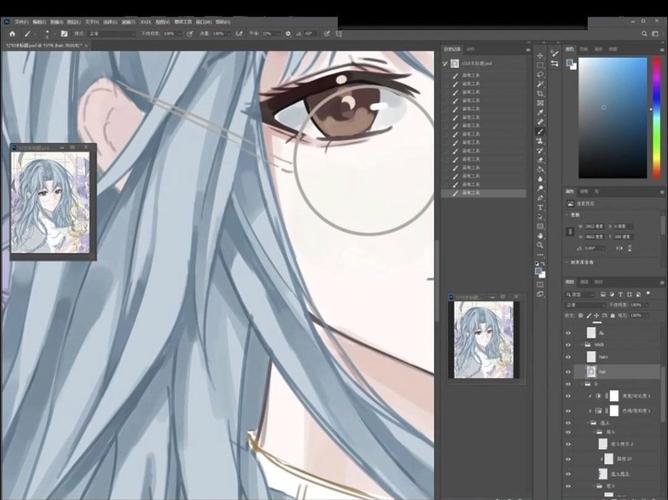The width and height of the screenshot is (668, 500).
Task: Click the Home icon in options bar
Action: pyautogui.click(x=12, y=34)
